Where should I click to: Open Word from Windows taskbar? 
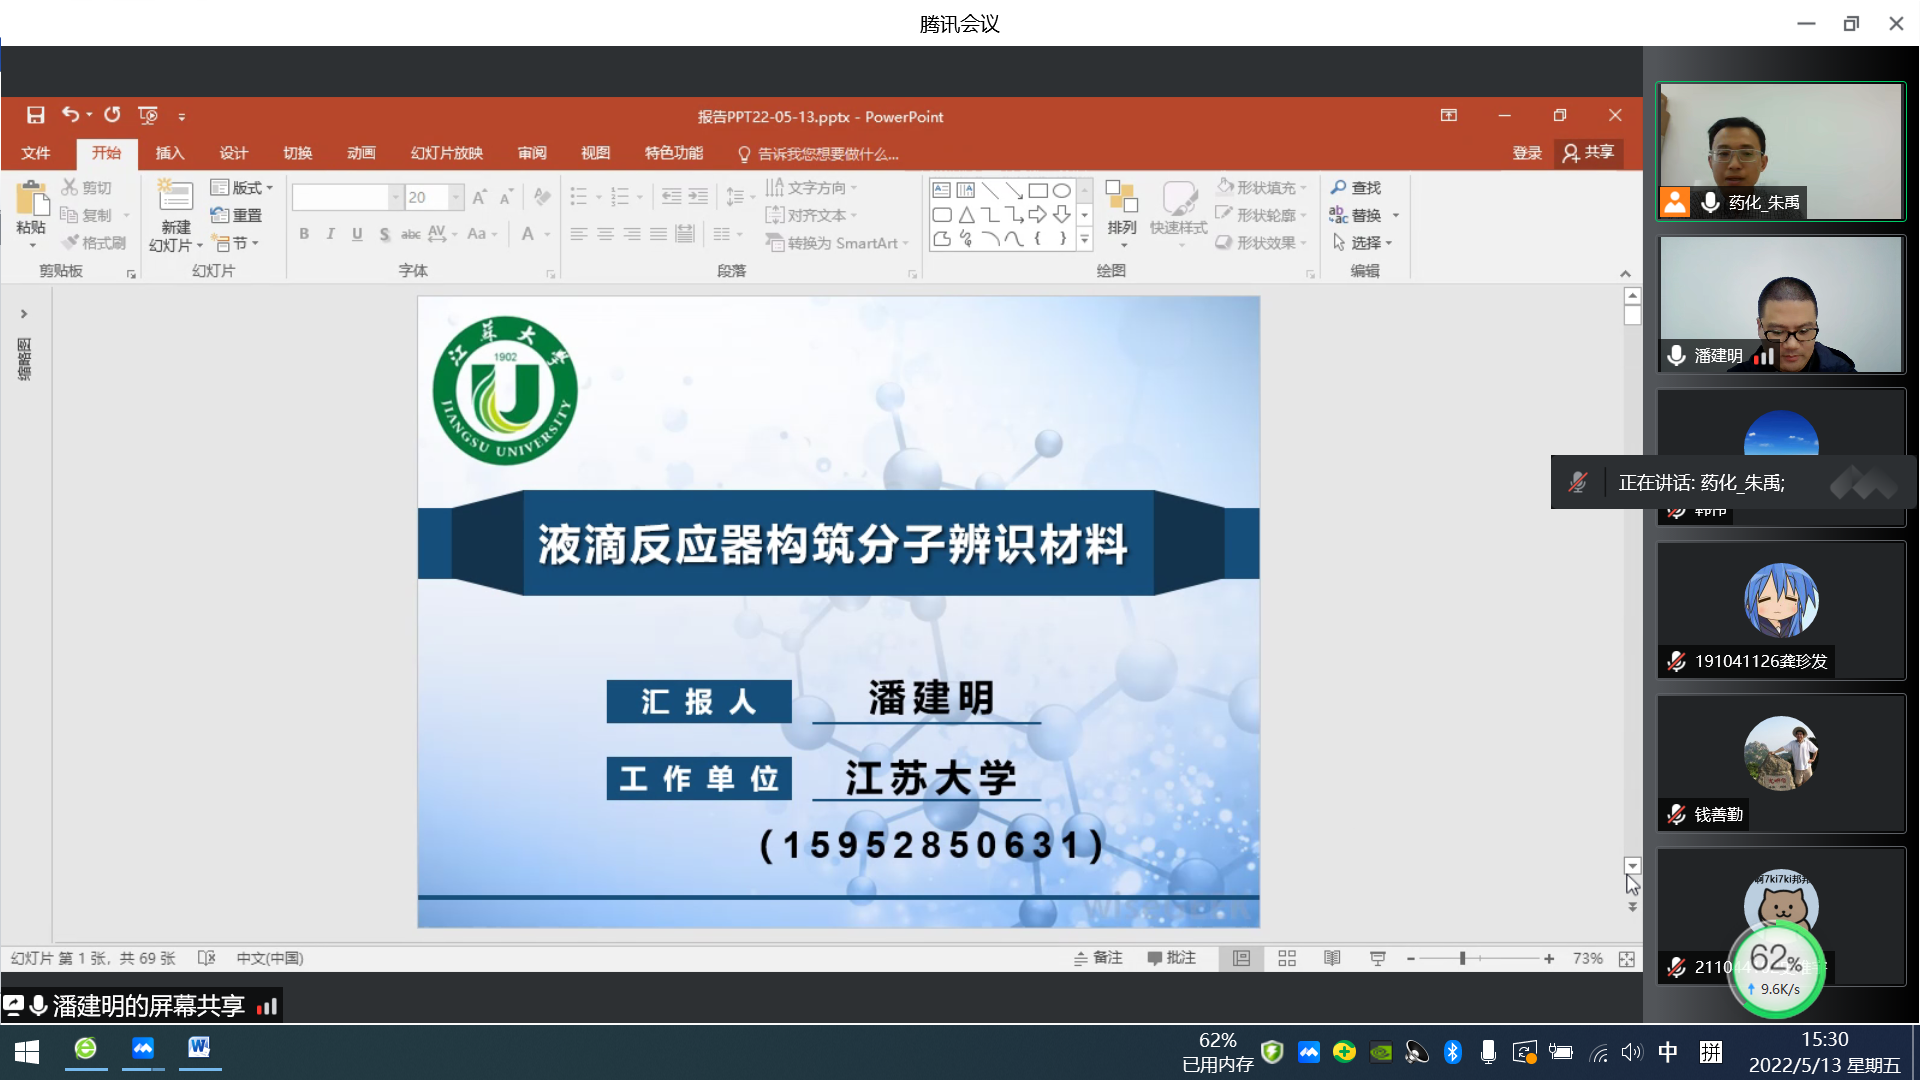point(199,1048)
